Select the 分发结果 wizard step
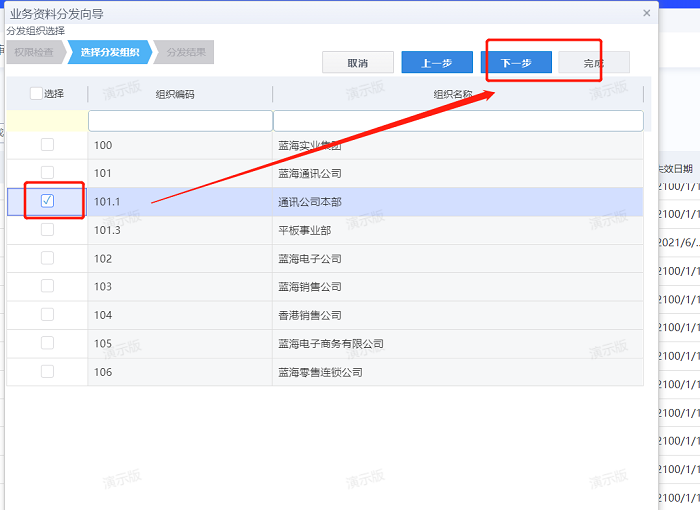This screenshot has height=510, width=700. pyautogui.click(x=186, y=52)
